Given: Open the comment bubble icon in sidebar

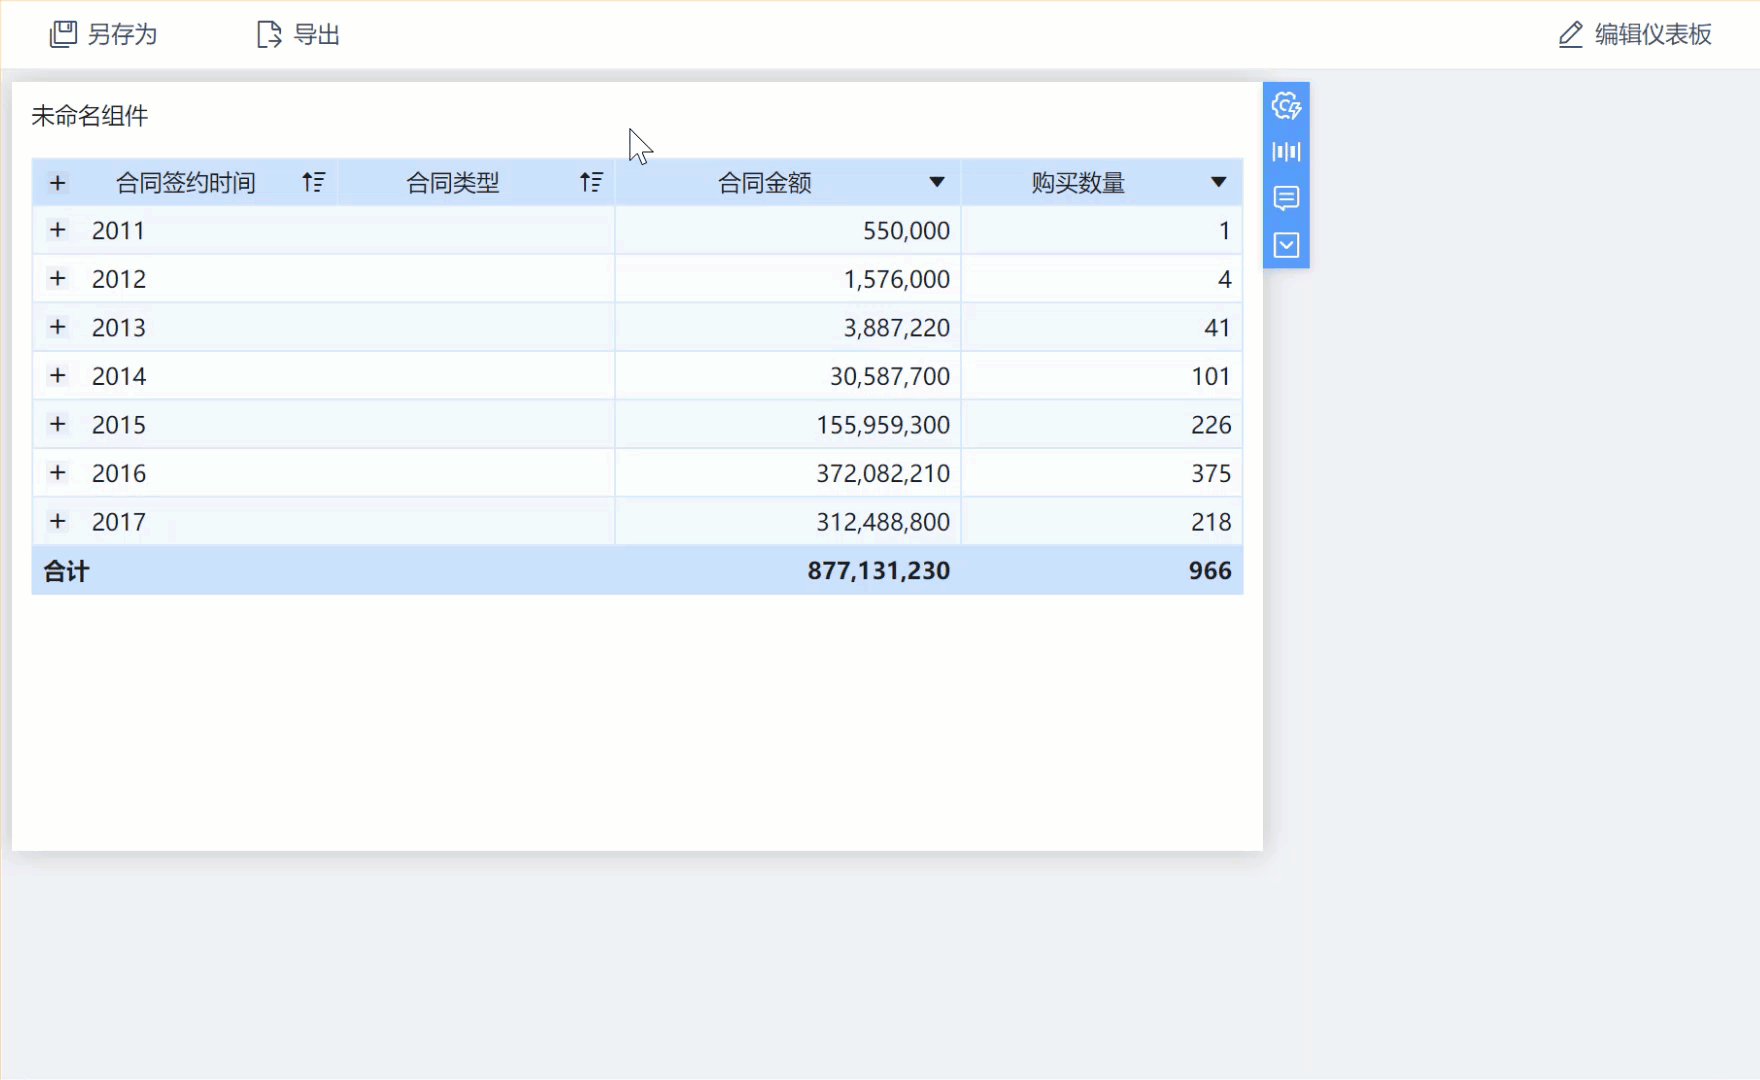Looking at the screenshot, I should pyautogui.click(x=1286, y=198).
